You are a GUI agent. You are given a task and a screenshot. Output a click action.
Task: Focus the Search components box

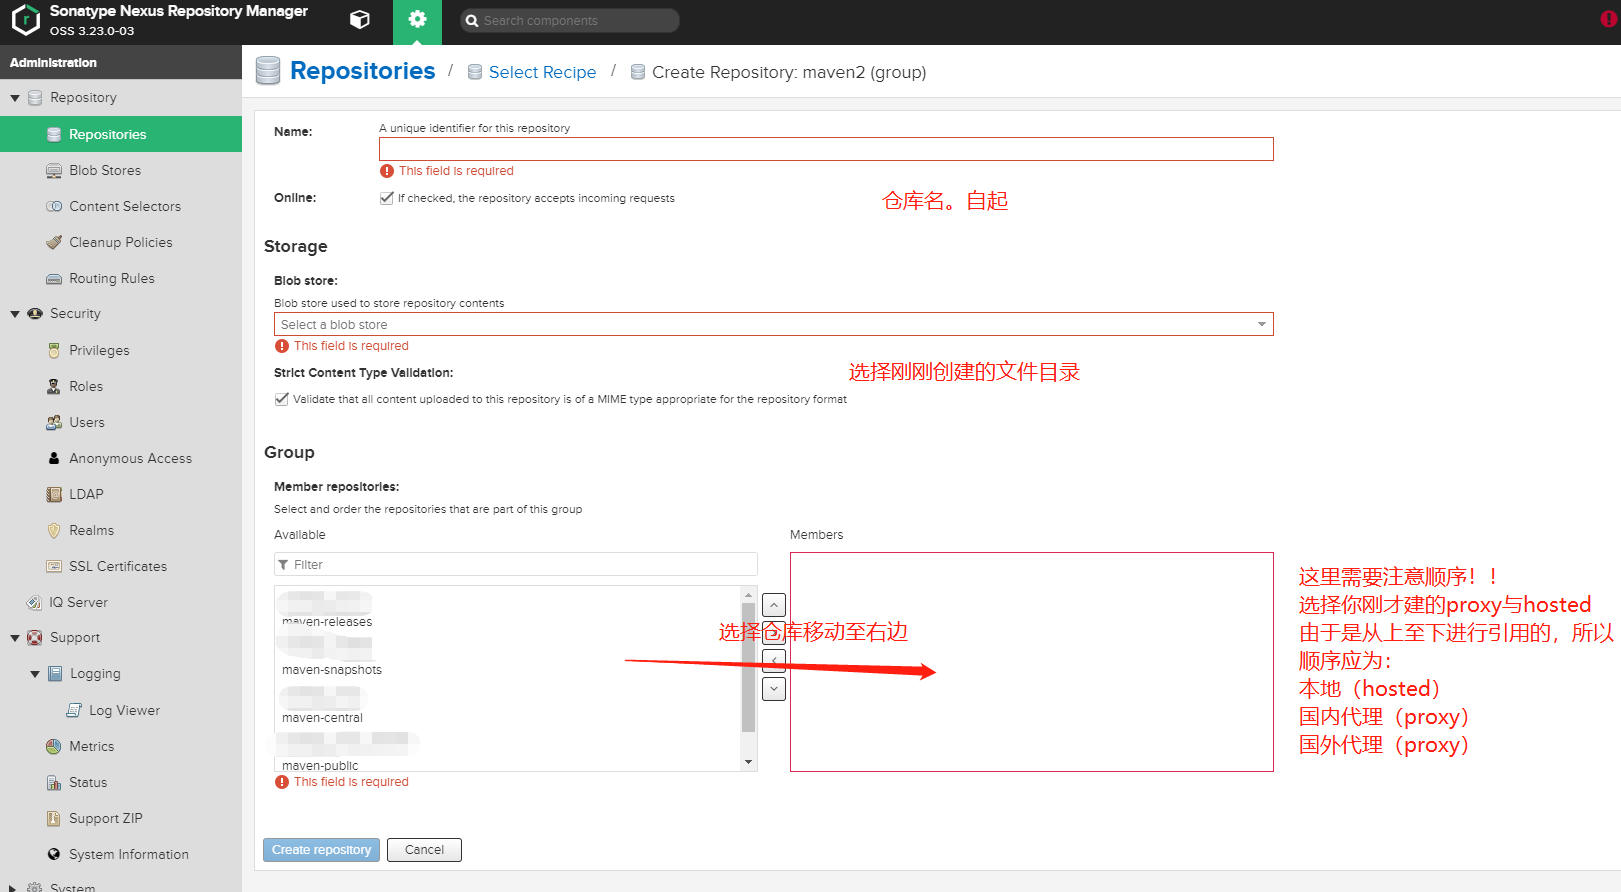pyautogui.click(x=570, y=20)
